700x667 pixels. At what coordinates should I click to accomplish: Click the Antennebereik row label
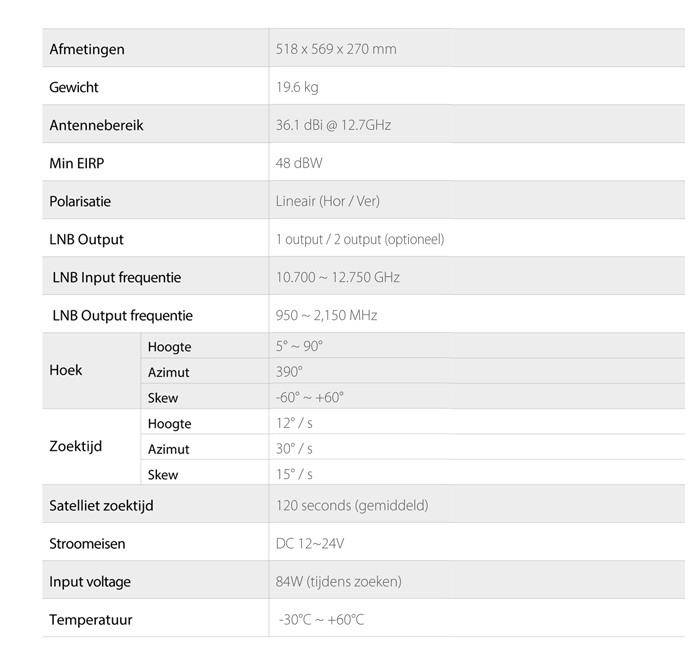point(96,125)
